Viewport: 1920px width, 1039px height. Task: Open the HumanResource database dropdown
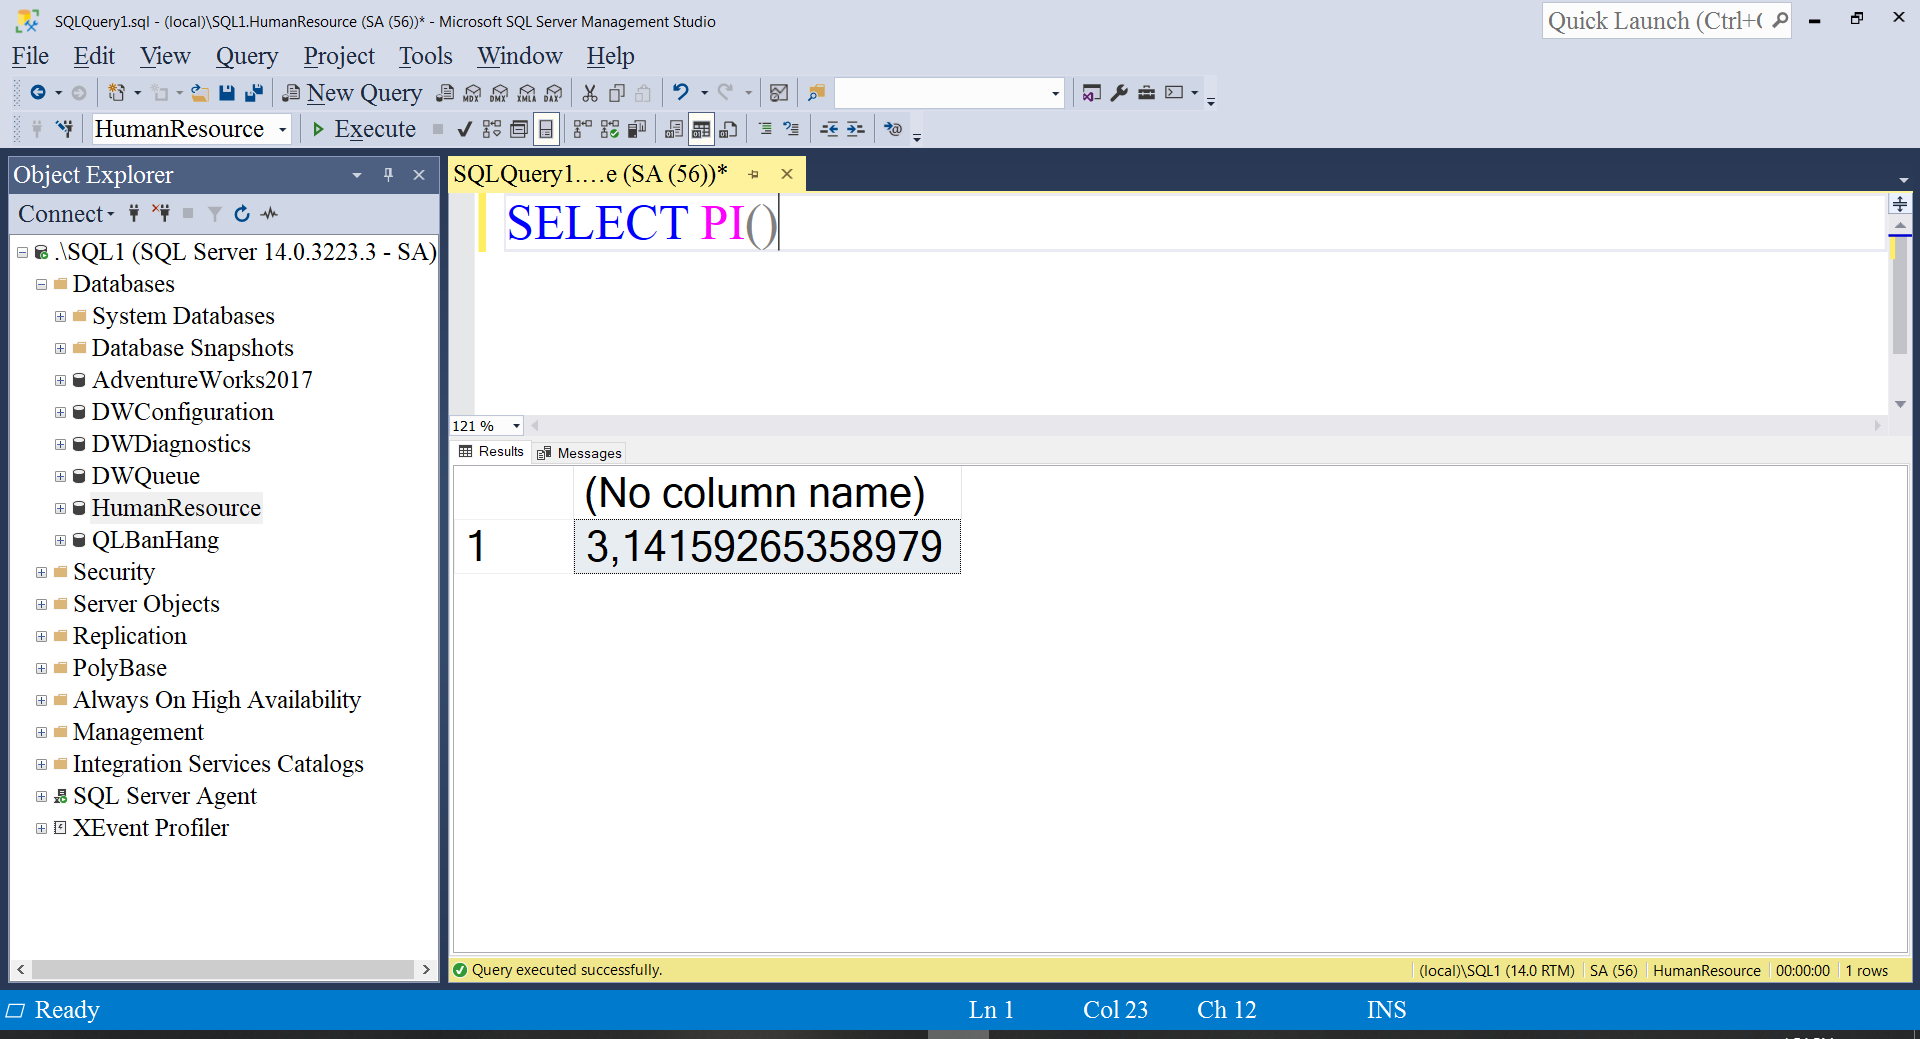click(283, 129)
